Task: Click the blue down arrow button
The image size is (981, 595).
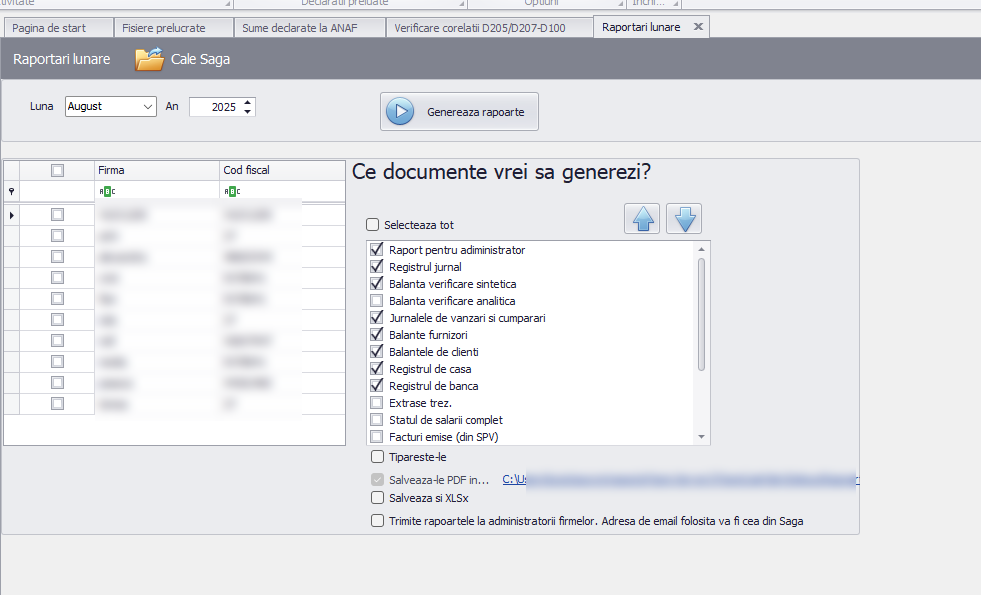Action: 684,218
